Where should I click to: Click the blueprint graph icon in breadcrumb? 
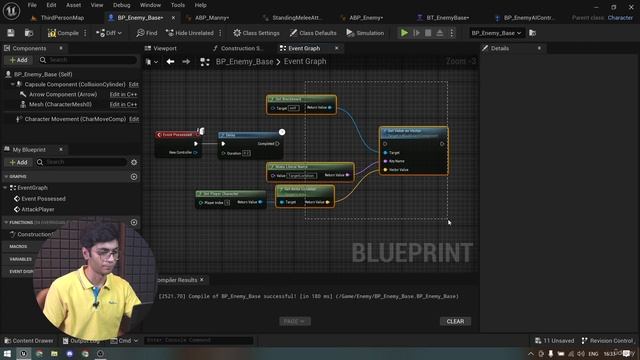(x=205, y=62)
